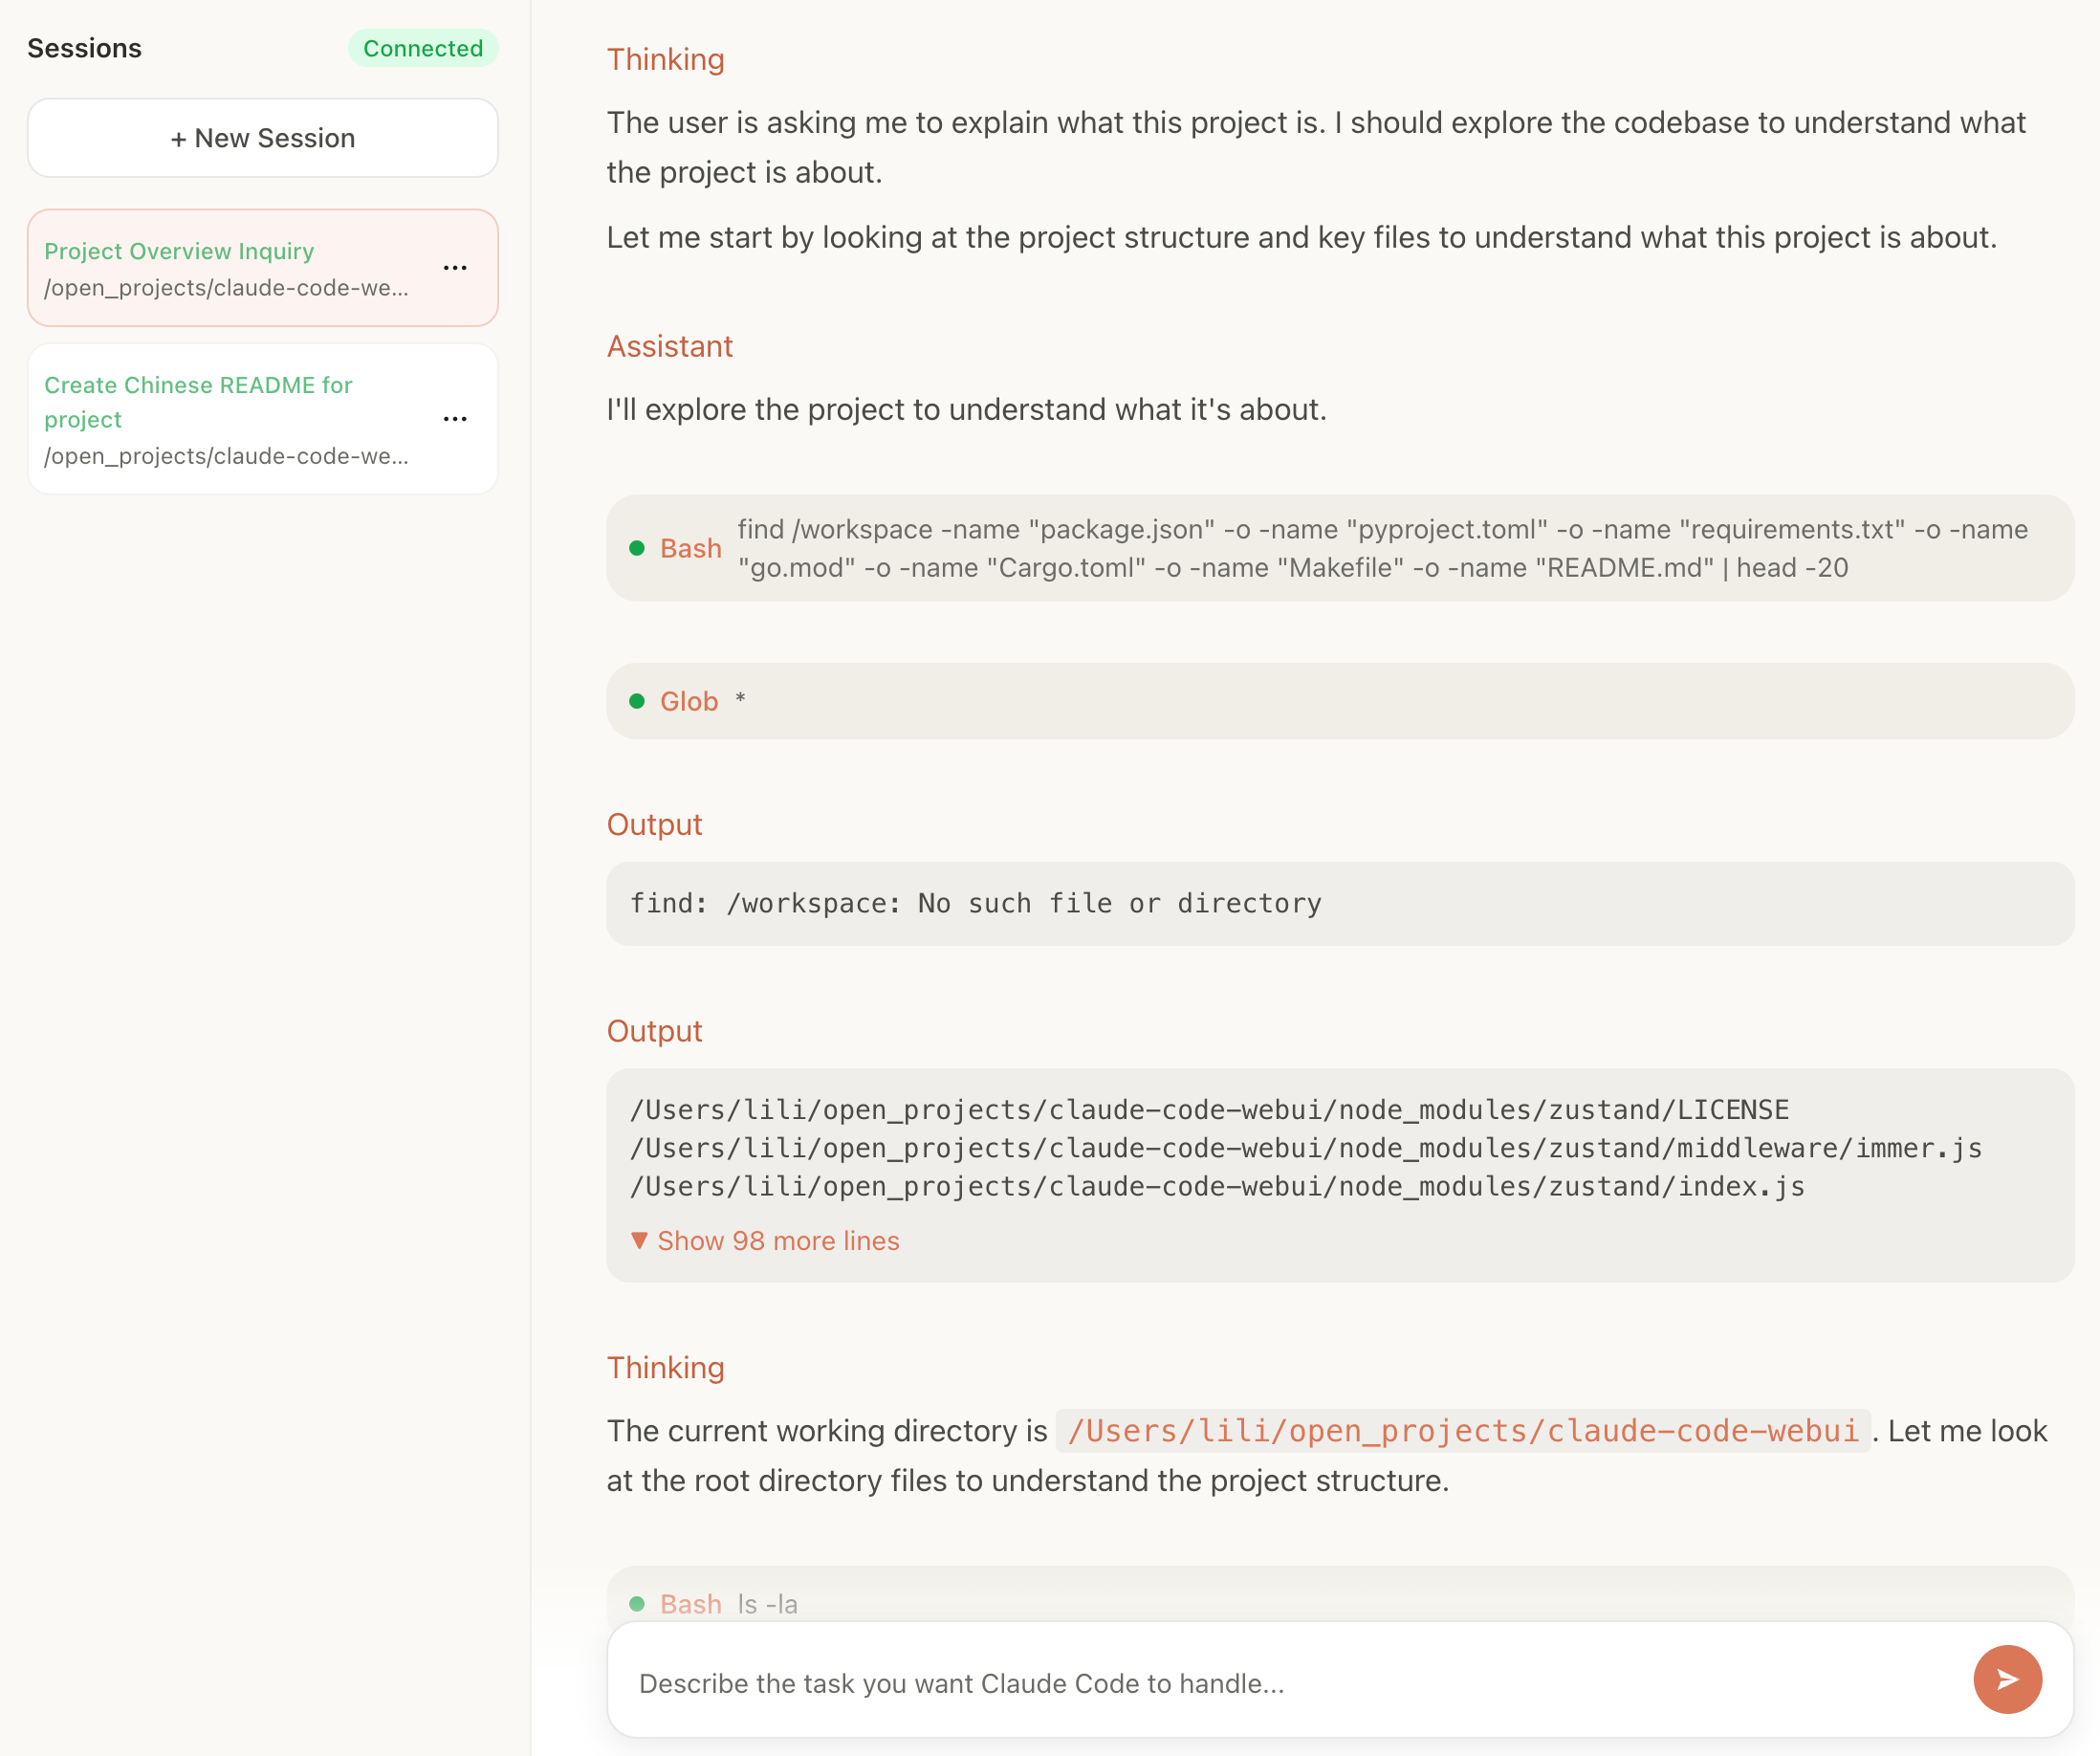Click the green dot on the Connected indicator
The width and height of the screenshot is (2100, 1756).
click(423, 47)
